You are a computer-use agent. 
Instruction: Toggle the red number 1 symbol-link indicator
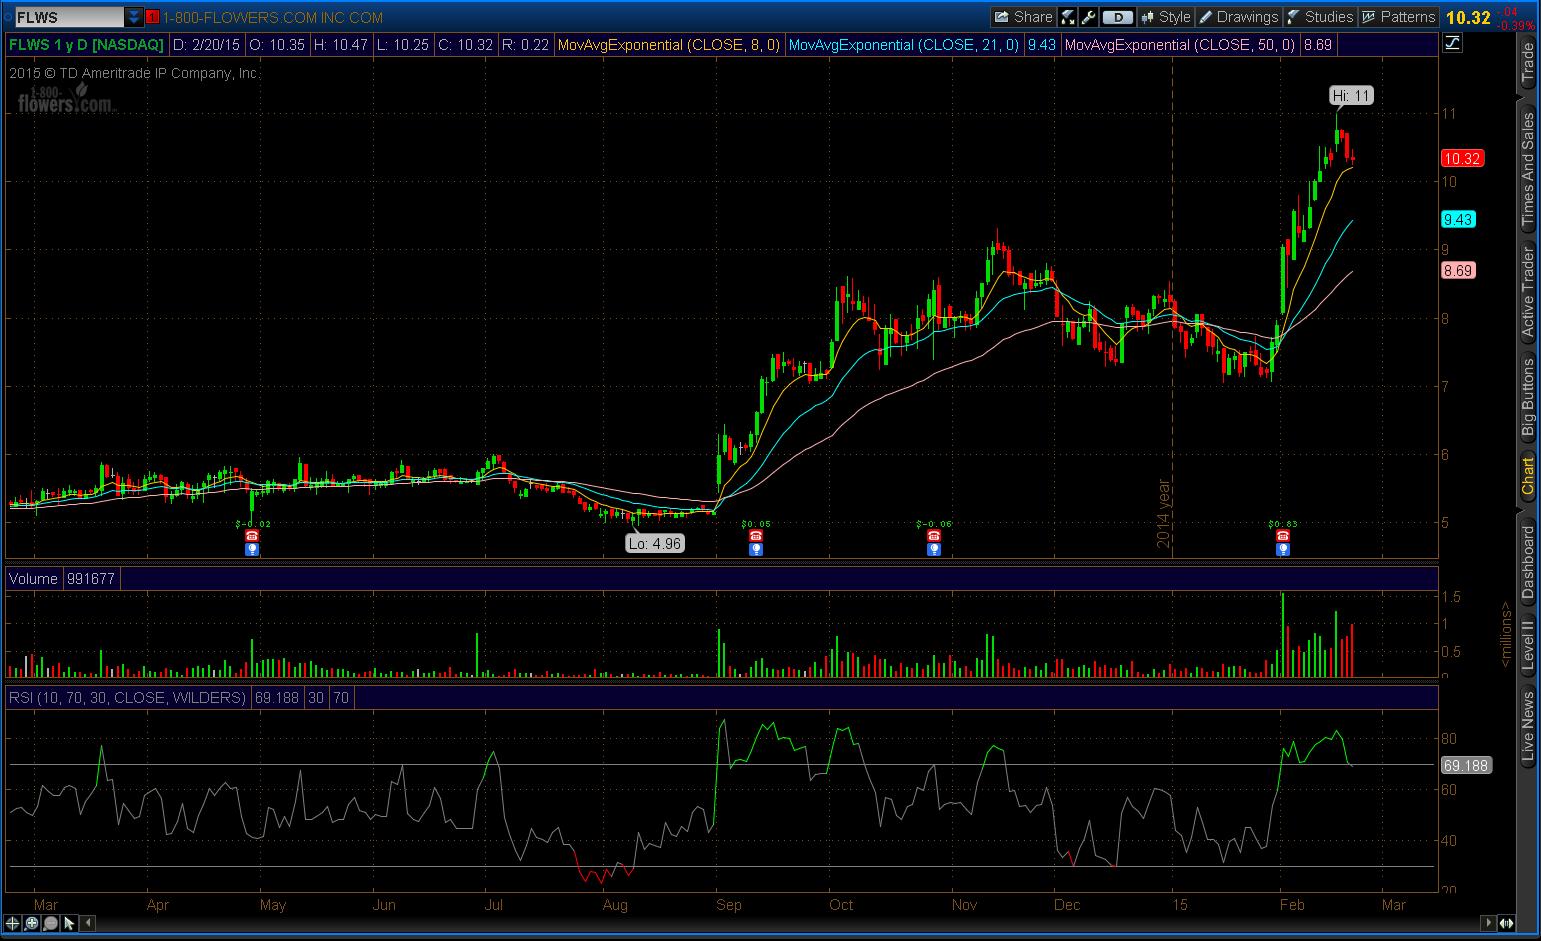click(x=152, y=17)
